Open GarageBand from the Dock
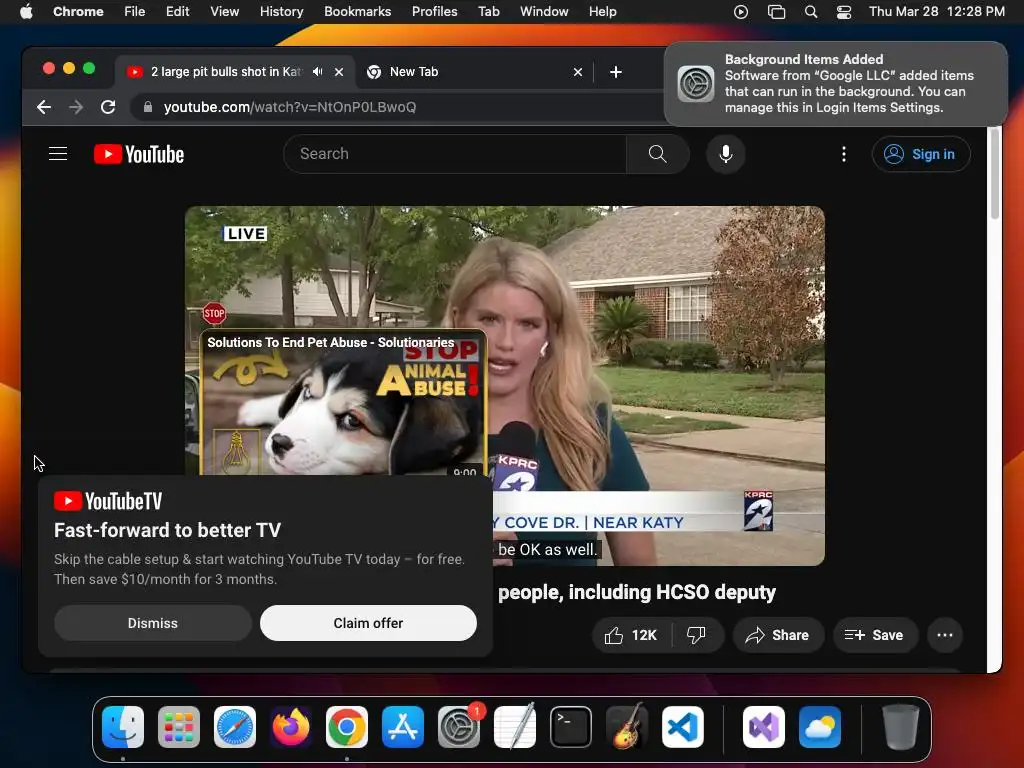This screenshot has width=1024, height=768. (x=627, y=727)
